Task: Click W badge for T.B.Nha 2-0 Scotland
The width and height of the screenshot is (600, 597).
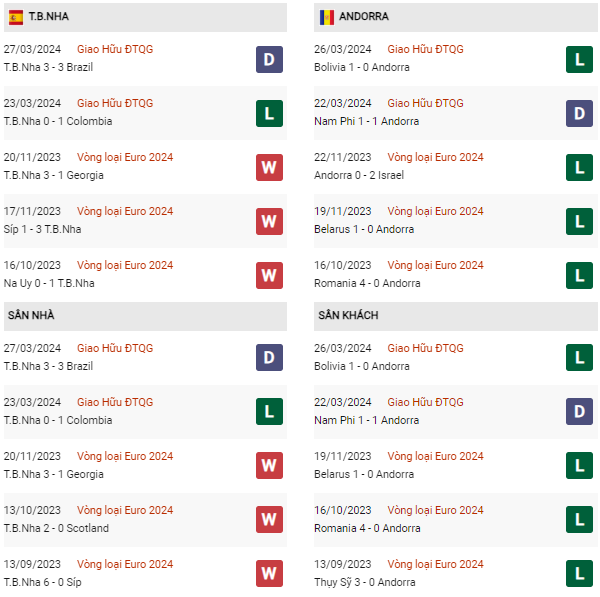Action: click(269, 519)
